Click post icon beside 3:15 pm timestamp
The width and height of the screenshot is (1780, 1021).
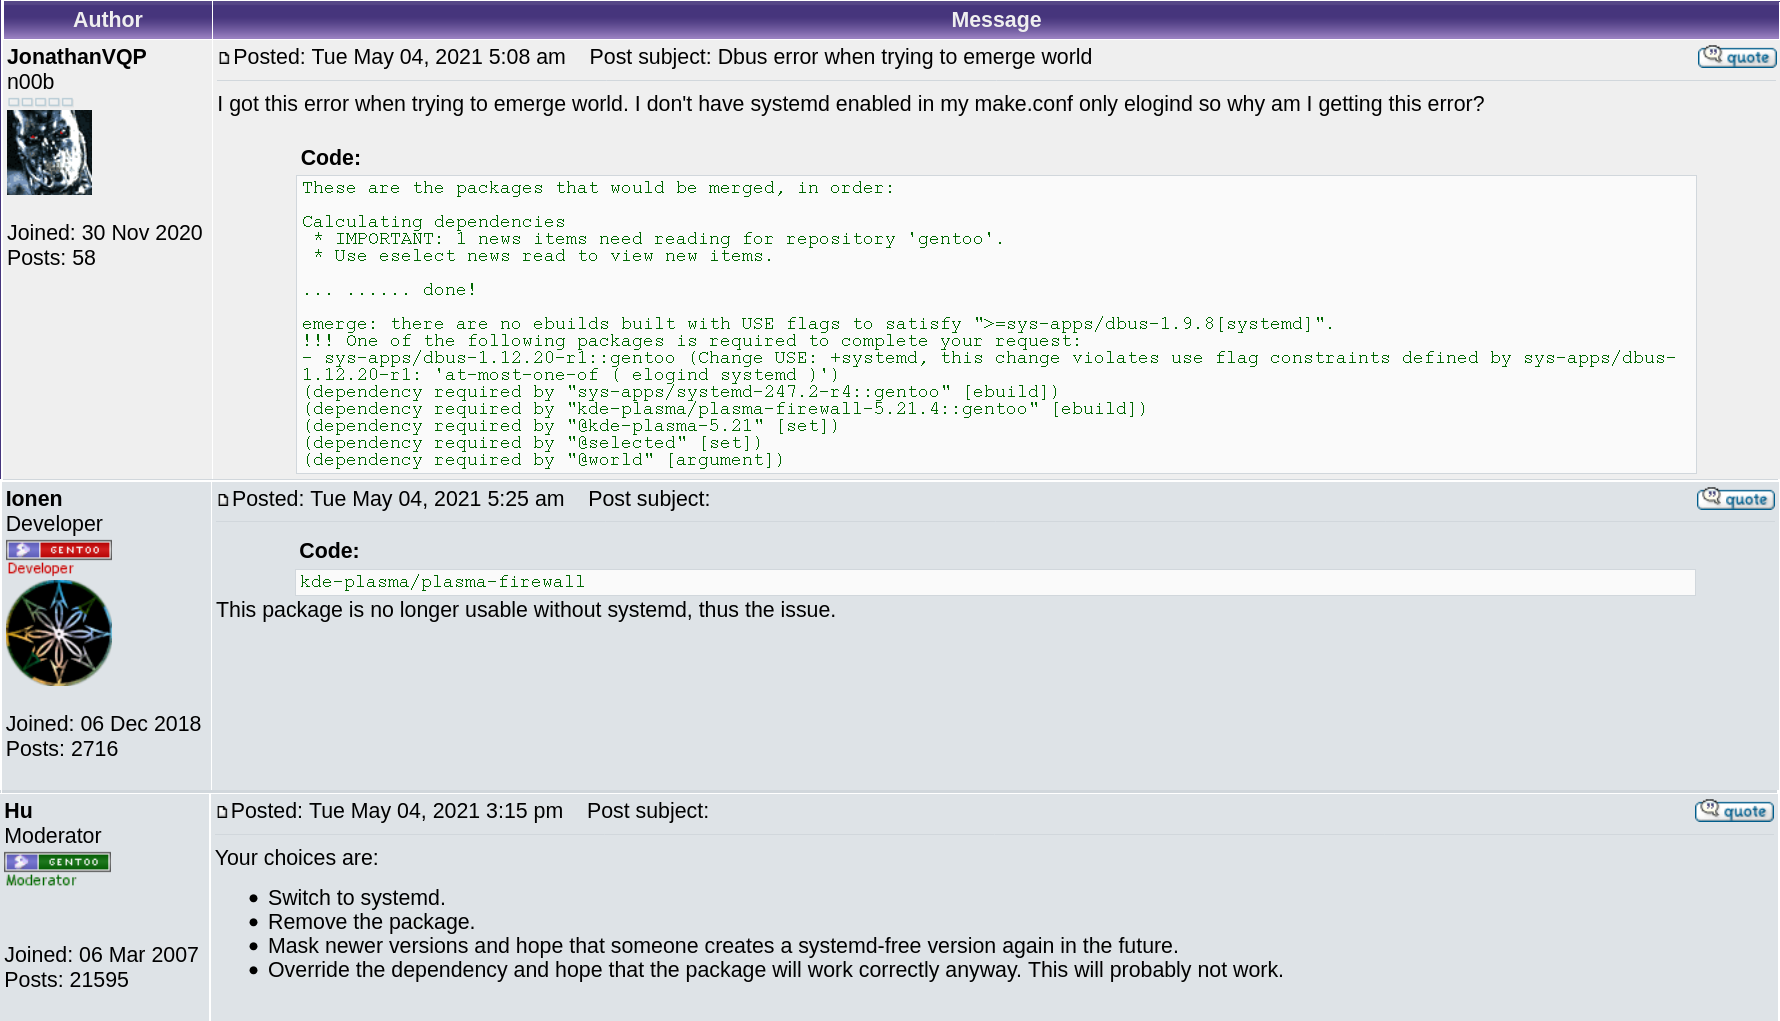click(222, 812)
